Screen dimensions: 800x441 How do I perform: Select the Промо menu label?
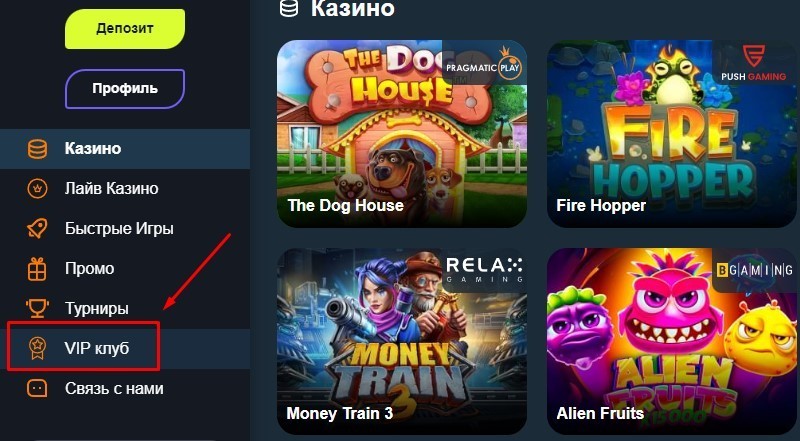[90, 268]
